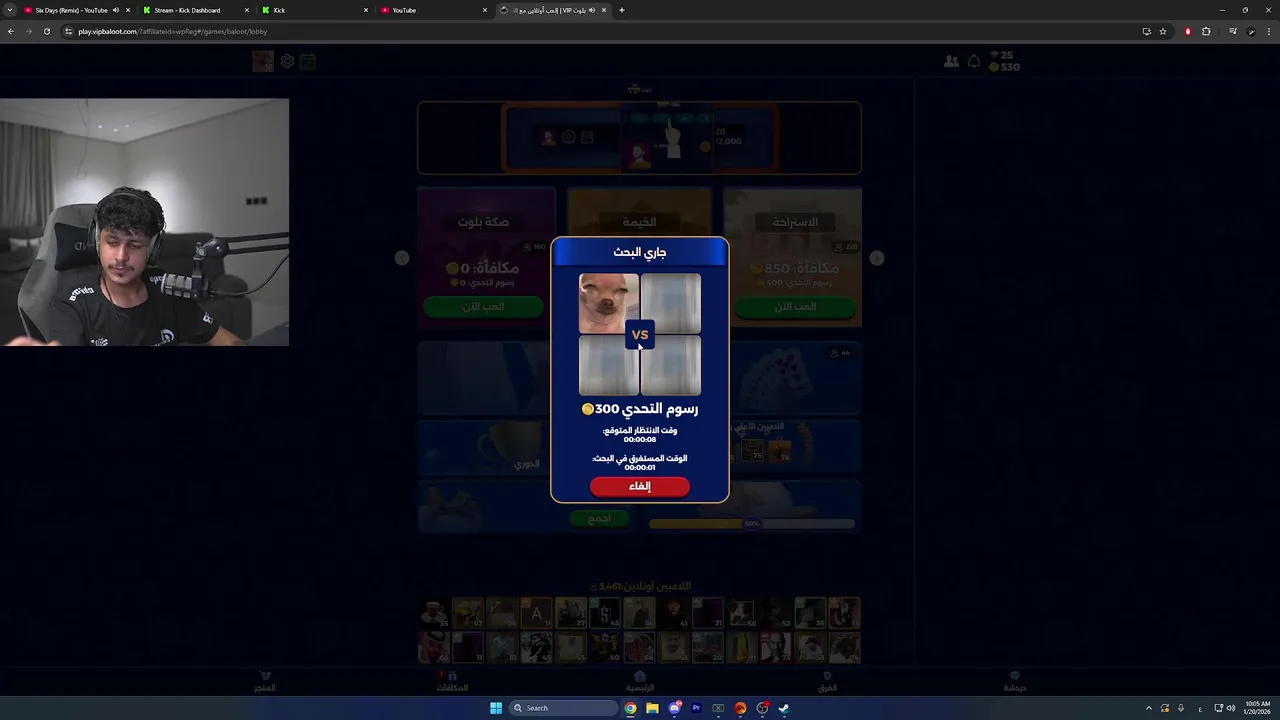Viewport: 1280px width, 720px height.
Task: Click the الدوري league trophy card
Action: click(486, 447)
